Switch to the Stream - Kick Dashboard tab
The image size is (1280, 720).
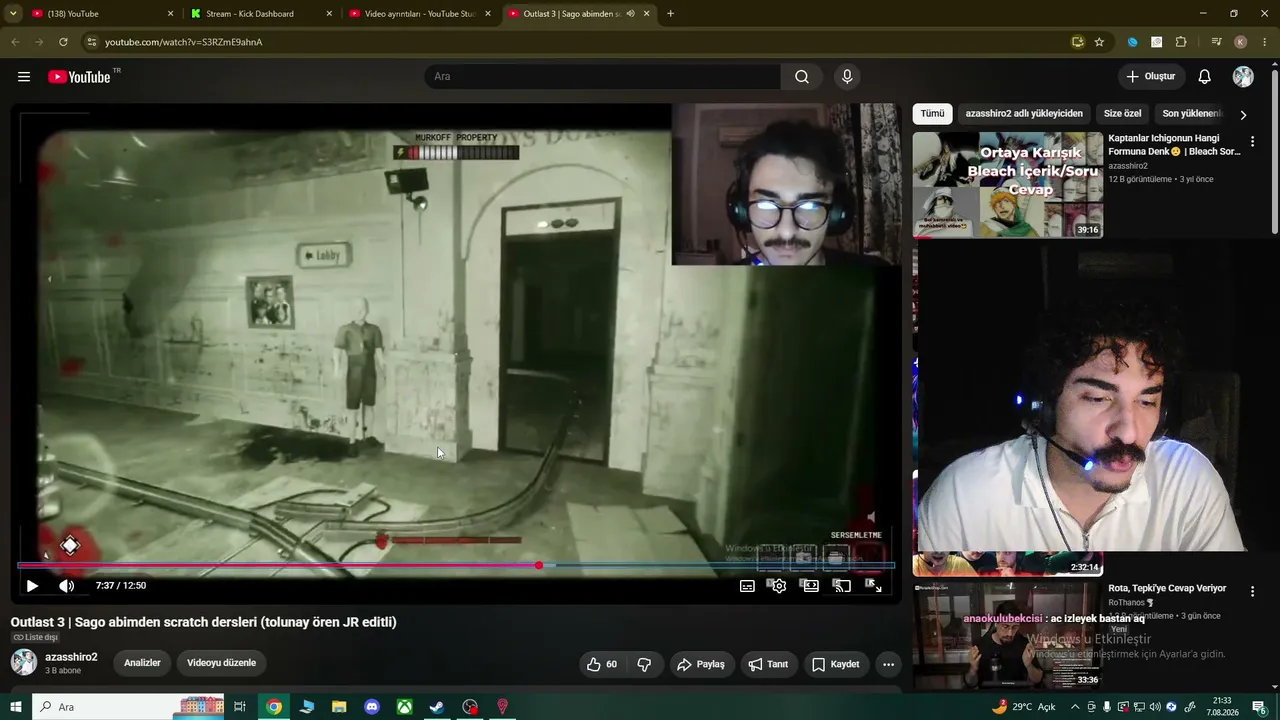click(x=260, y=14)
